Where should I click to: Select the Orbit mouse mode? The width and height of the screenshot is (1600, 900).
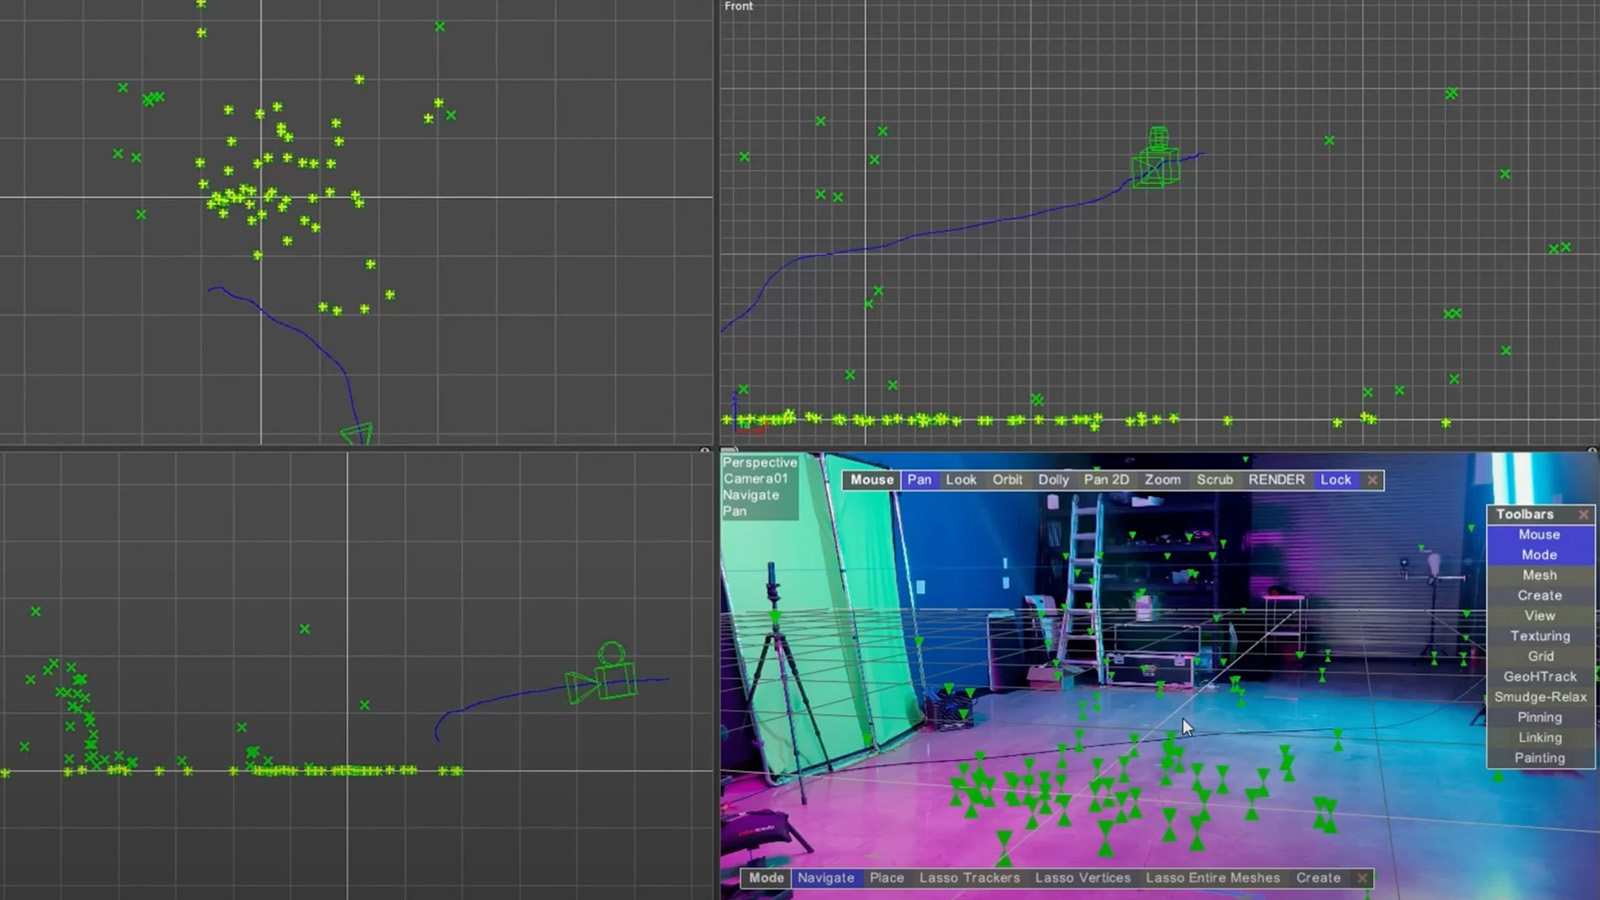1007,480
